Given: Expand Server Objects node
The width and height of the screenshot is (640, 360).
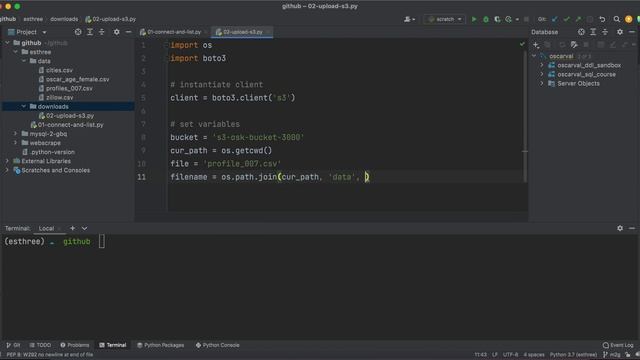Looking at the screenshot, I should point(542,83).
